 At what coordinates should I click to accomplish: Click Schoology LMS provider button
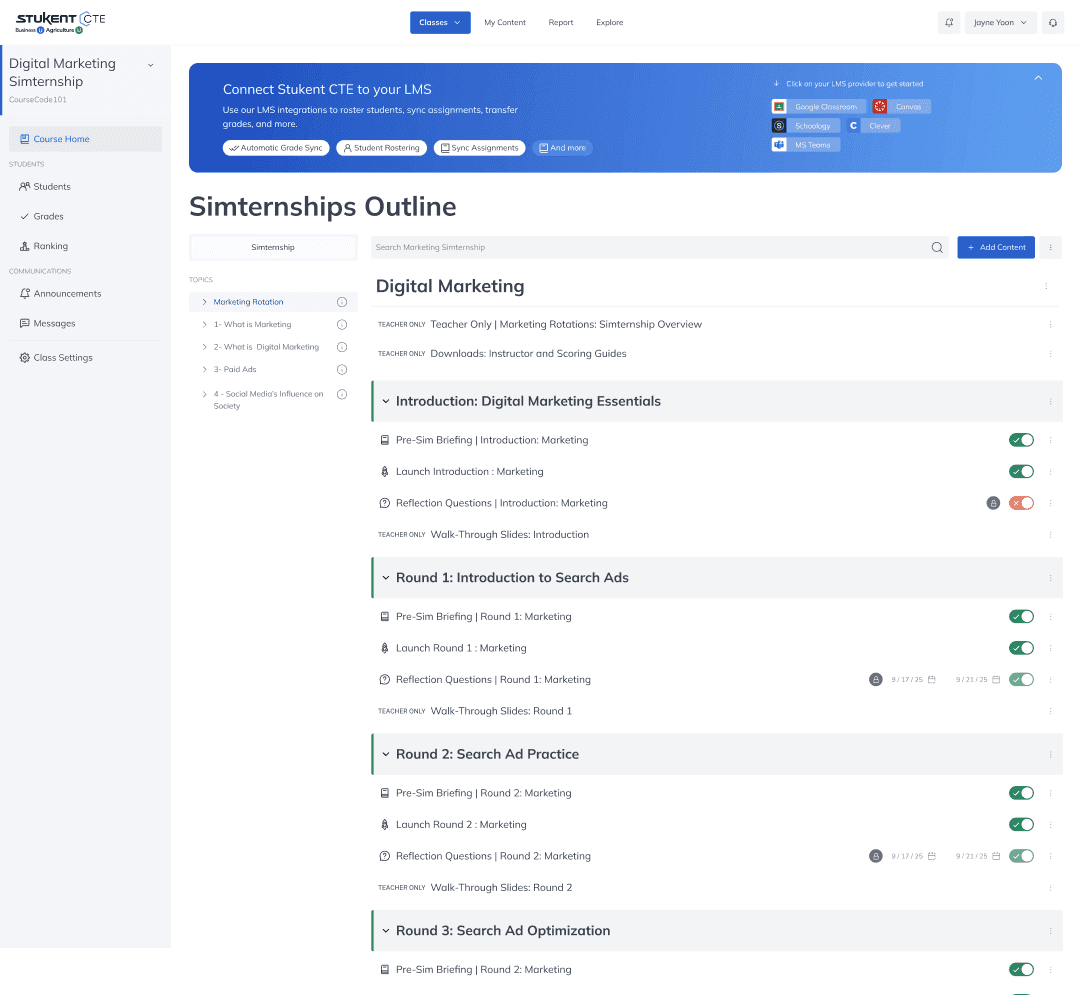806,126
